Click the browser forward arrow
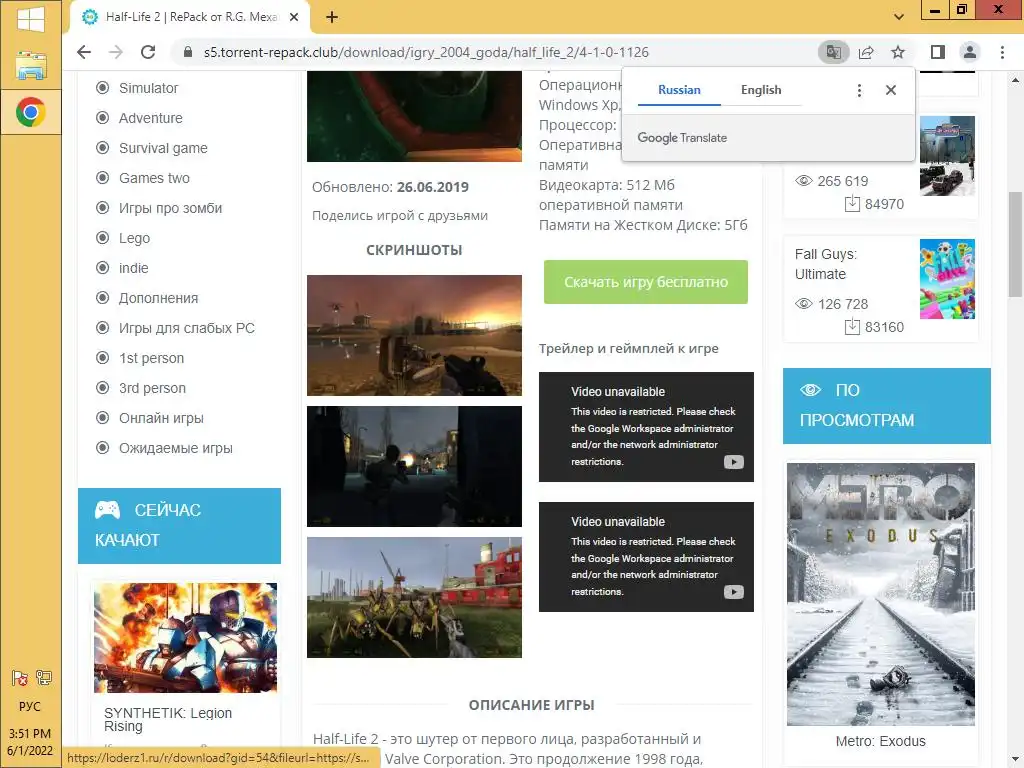The width and height of the screenshot is (1024, 768). (116, 52)
